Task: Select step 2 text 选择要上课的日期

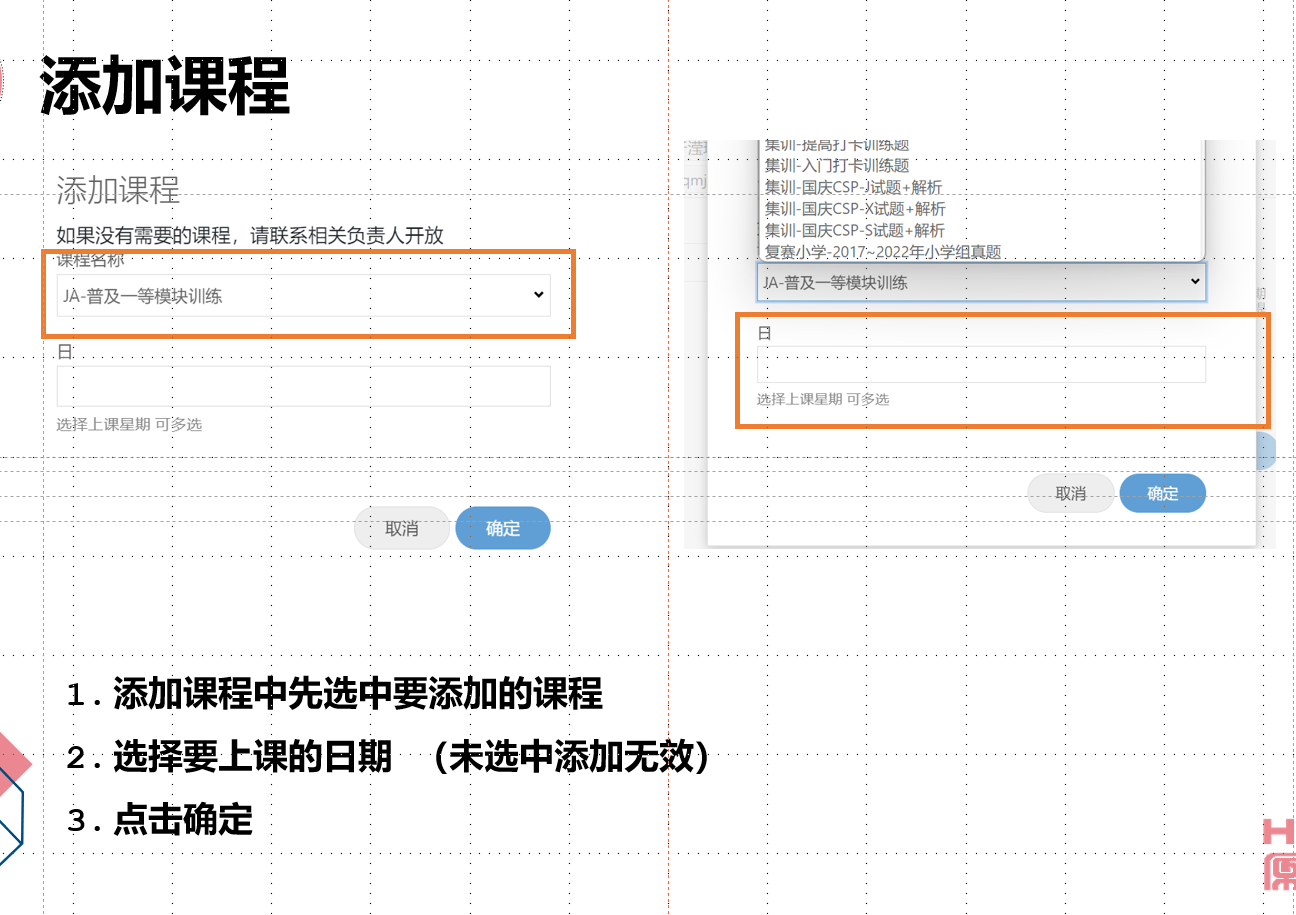Action: (x=252, y=758)
